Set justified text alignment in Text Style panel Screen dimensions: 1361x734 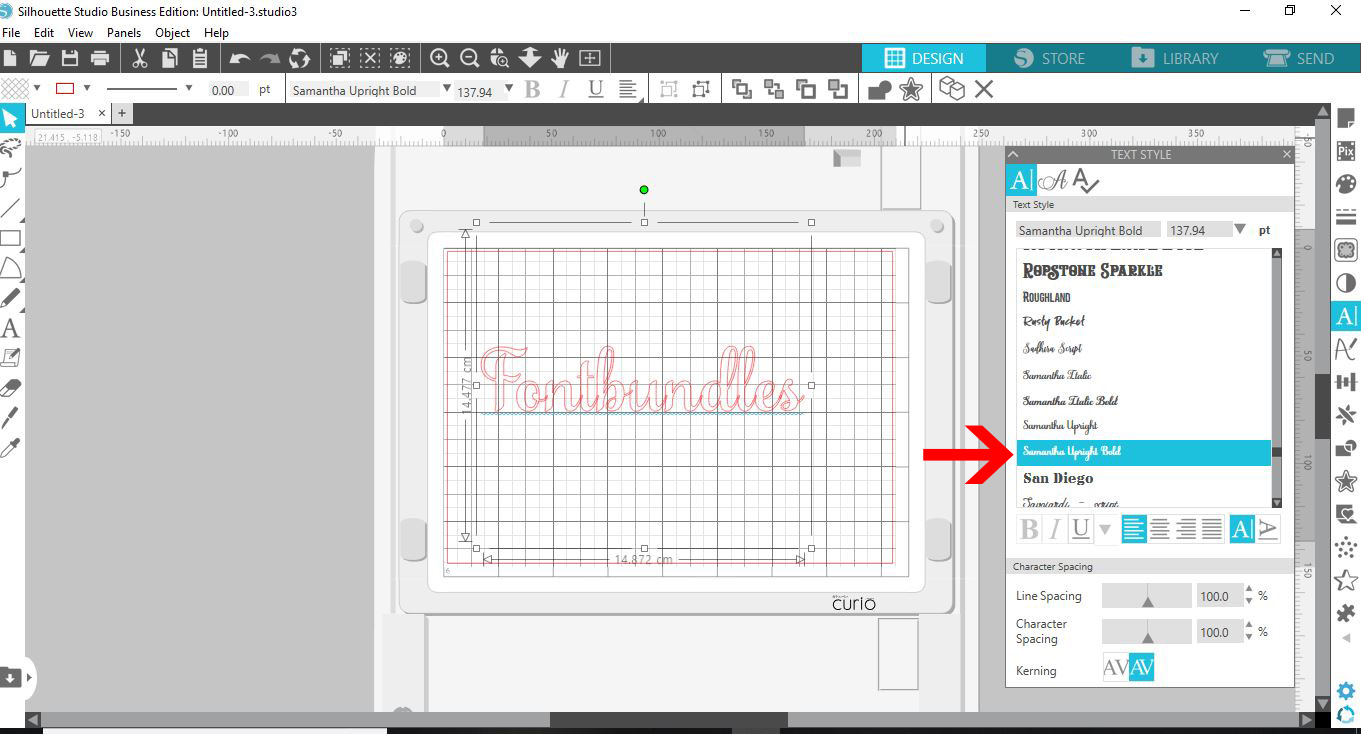coord(1212,529)
